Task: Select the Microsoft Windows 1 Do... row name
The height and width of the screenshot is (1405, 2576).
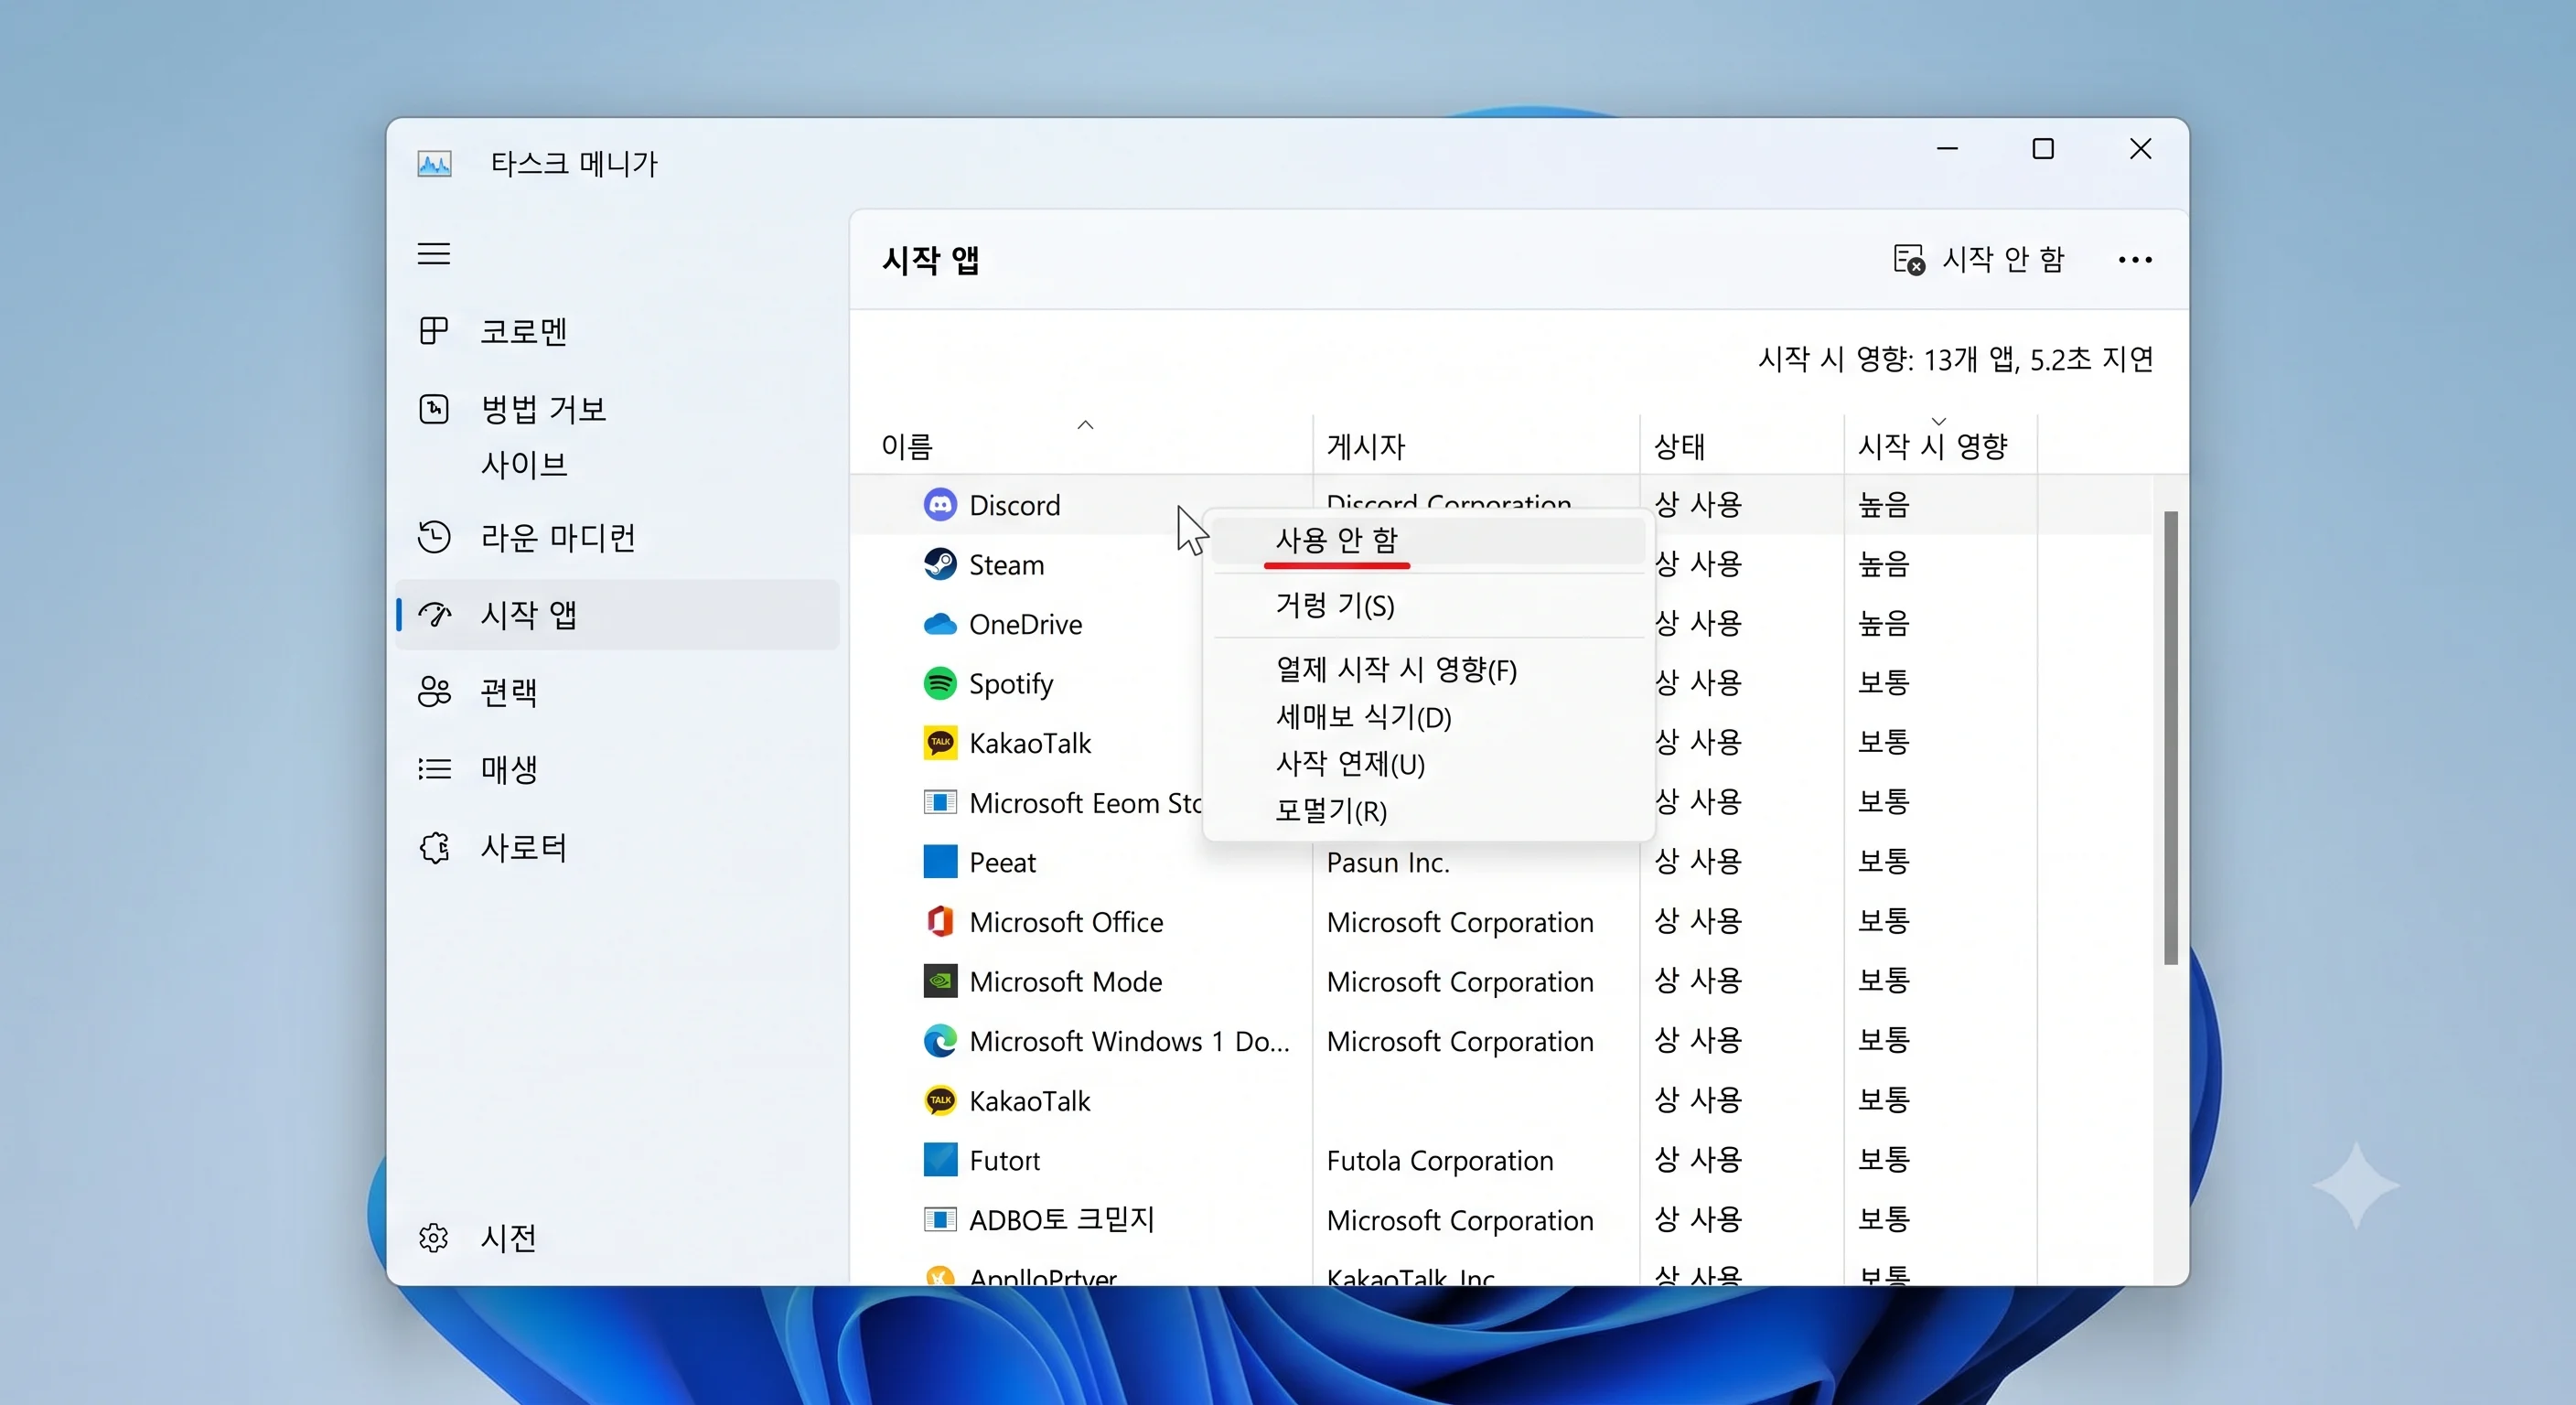Action: point(1129,1041)
